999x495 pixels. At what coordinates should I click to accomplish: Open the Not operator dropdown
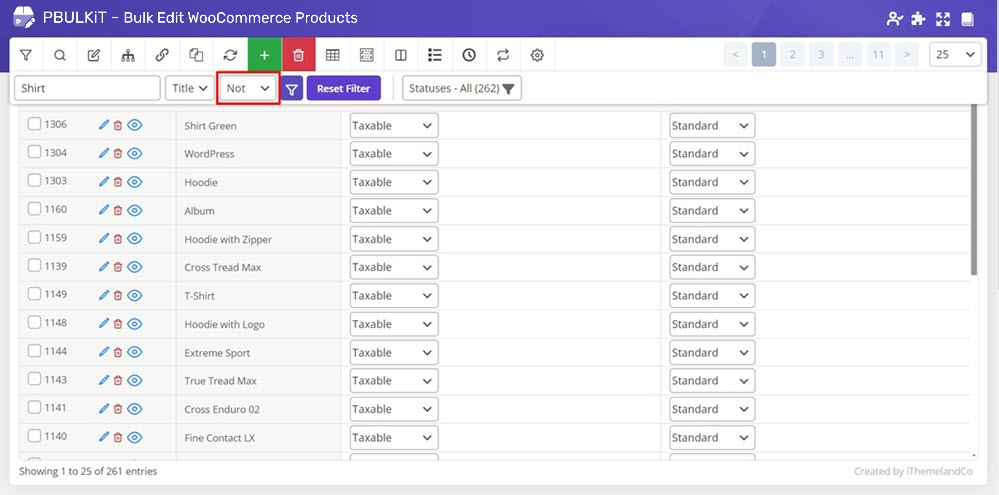coord(248,88)
